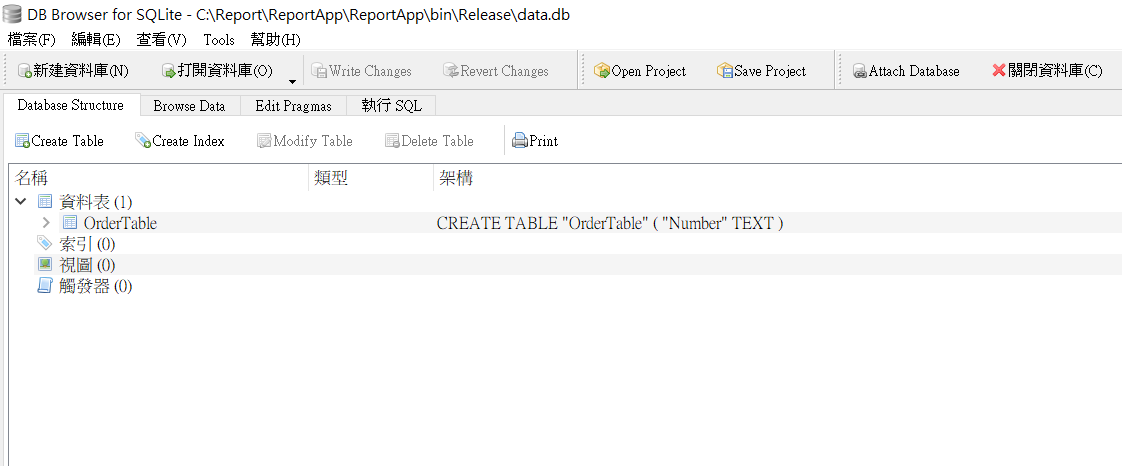Click the Revert Changes icon
The image size is (1122, 466).
coord(451,72)
